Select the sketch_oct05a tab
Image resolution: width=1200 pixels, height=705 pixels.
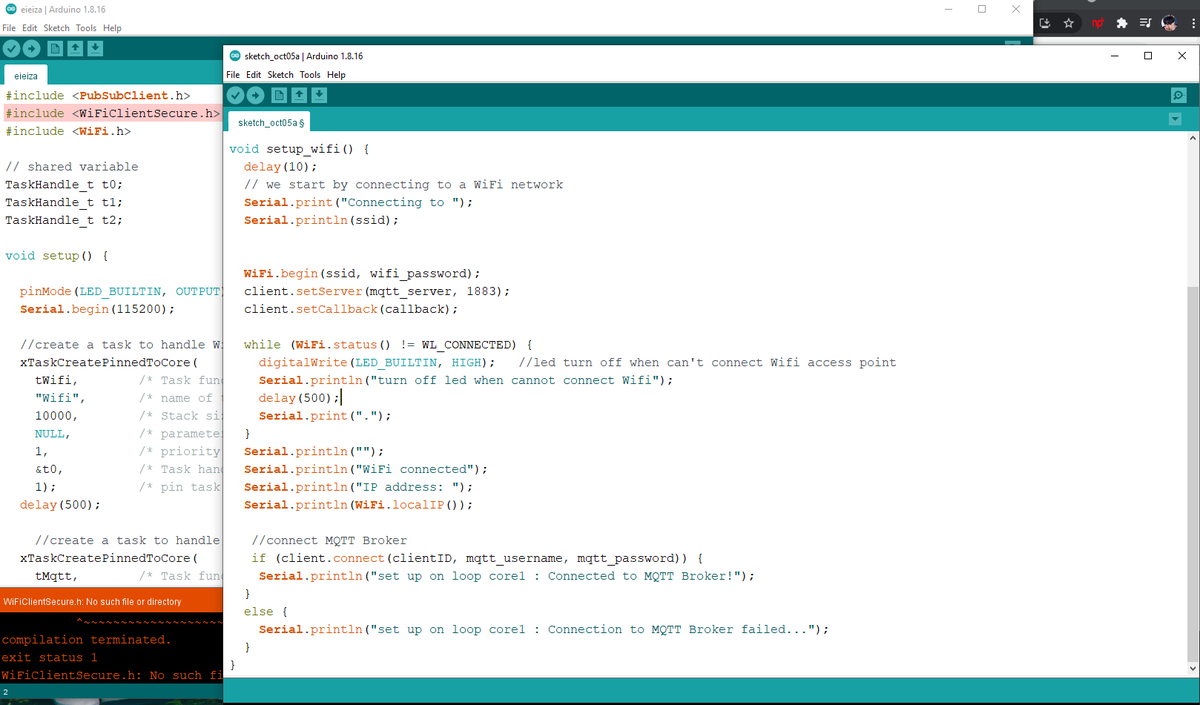click(x=271, y=122)
